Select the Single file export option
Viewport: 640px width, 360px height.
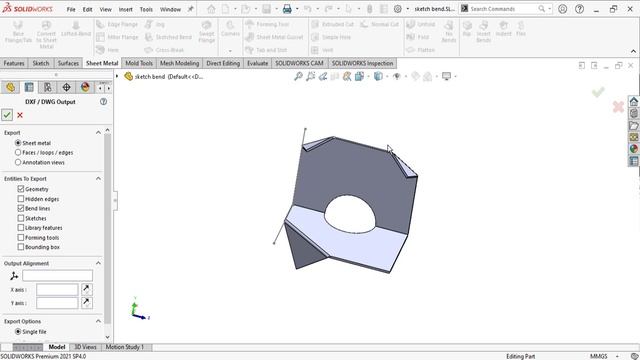18,331
